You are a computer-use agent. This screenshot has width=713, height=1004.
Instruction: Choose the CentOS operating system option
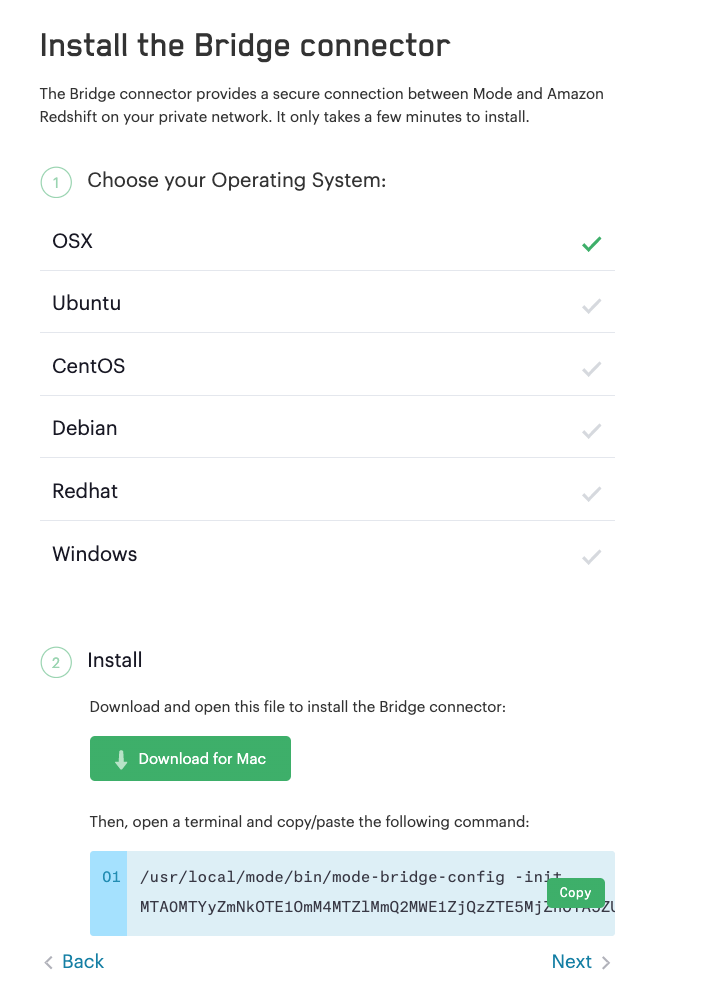pos(89,366)
